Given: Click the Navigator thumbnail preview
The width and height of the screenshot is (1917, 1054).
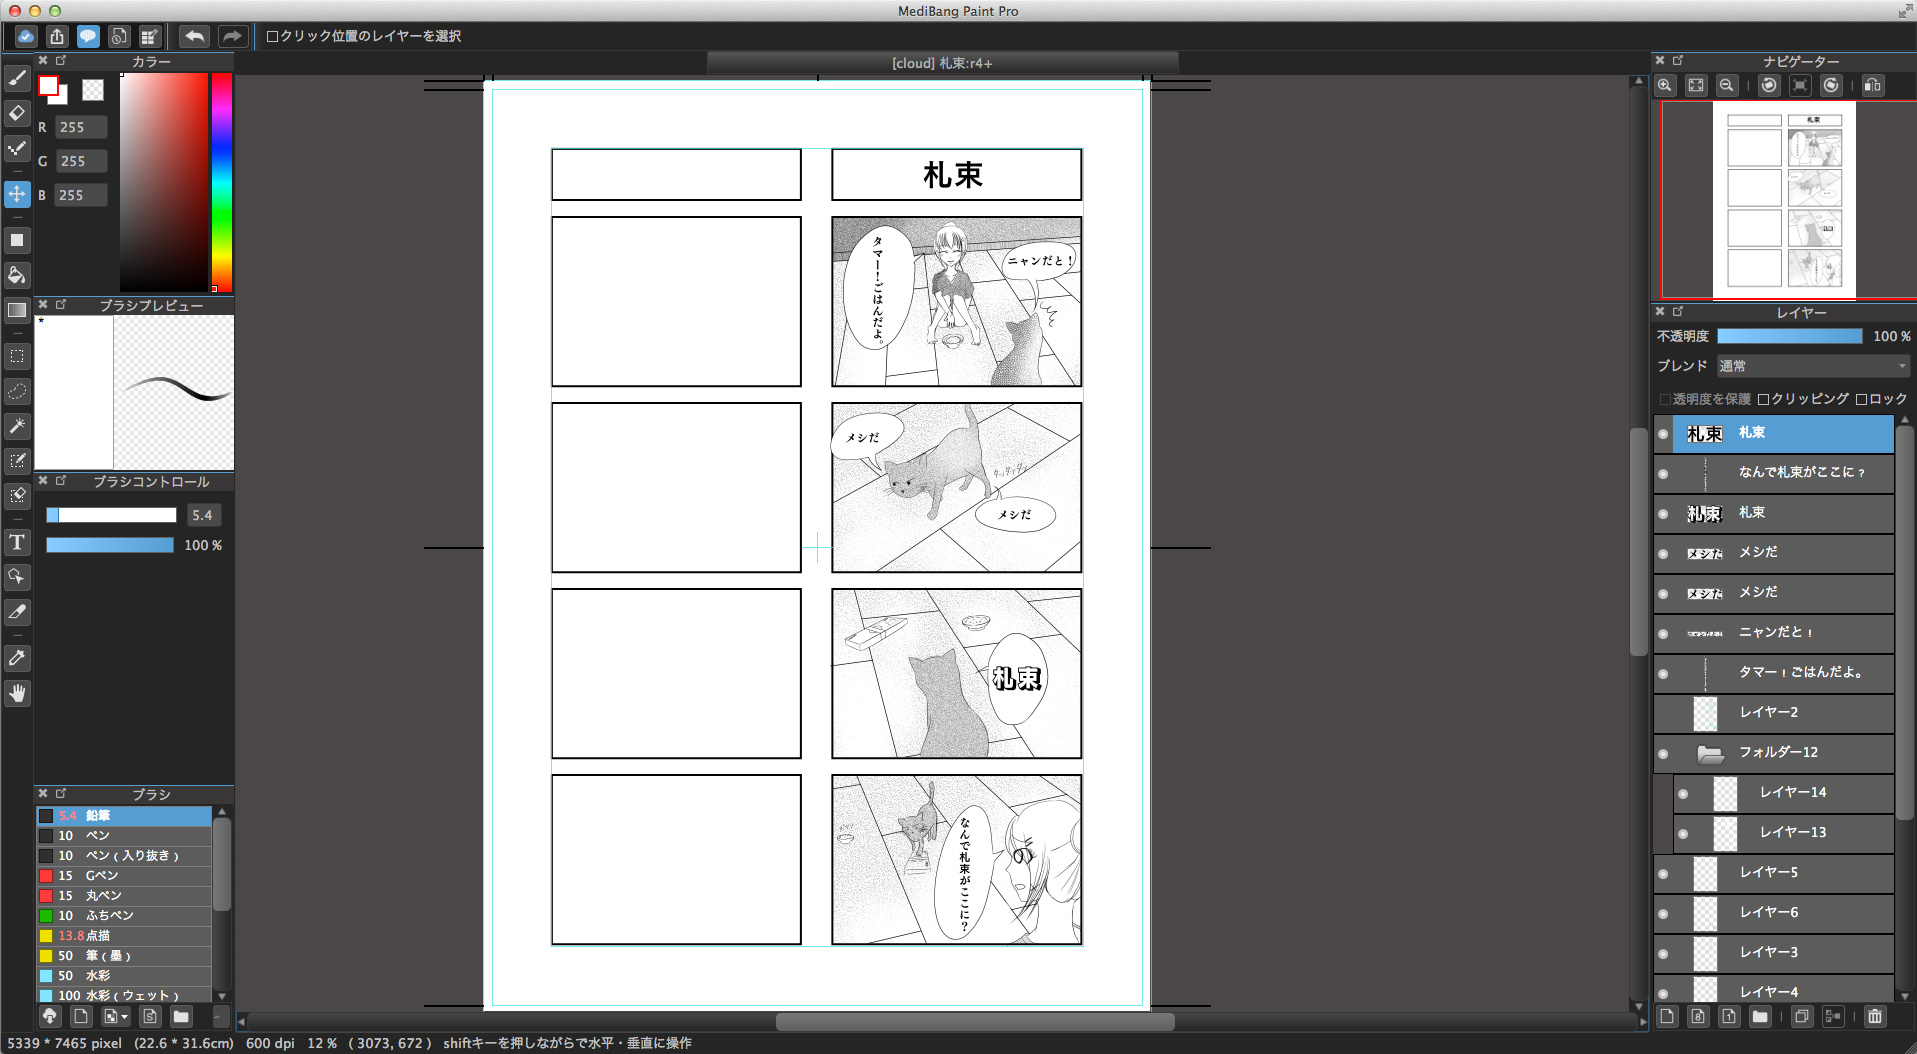Looking at the screenshot, I should [x=1785, y=200].
